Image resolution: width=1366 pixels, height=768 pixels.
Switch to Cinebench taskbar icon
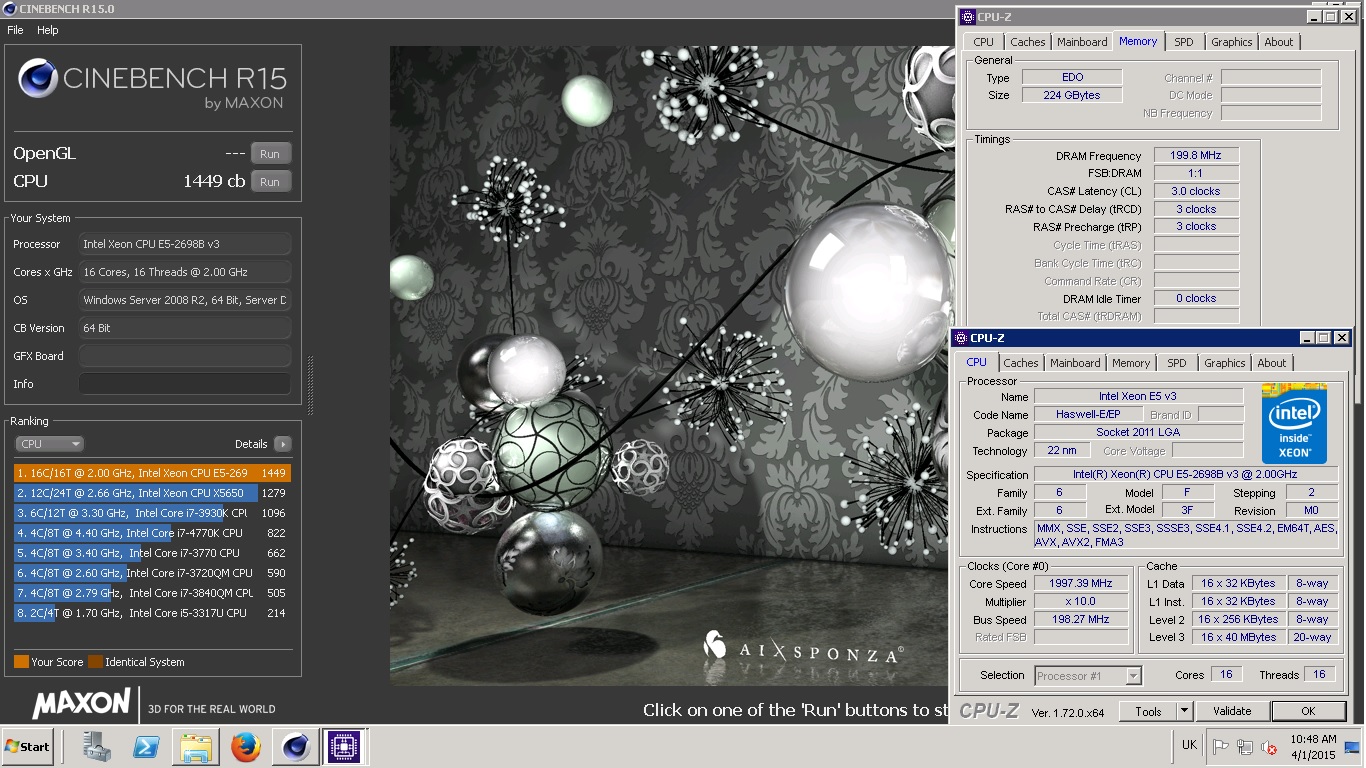(295, 746)
